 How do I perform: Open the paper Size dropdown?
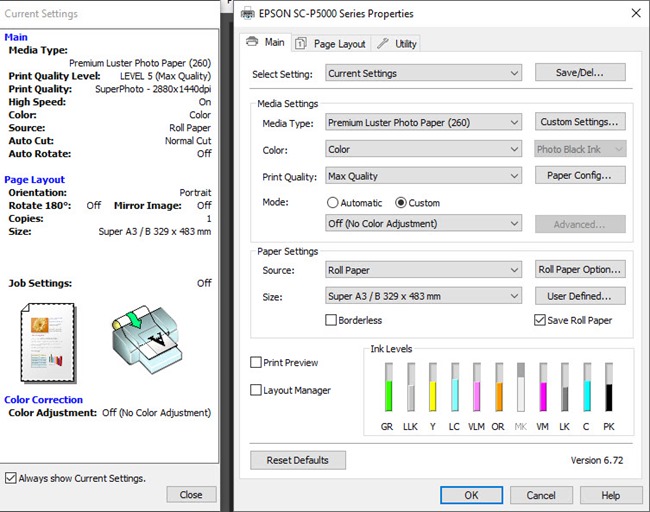423,296
